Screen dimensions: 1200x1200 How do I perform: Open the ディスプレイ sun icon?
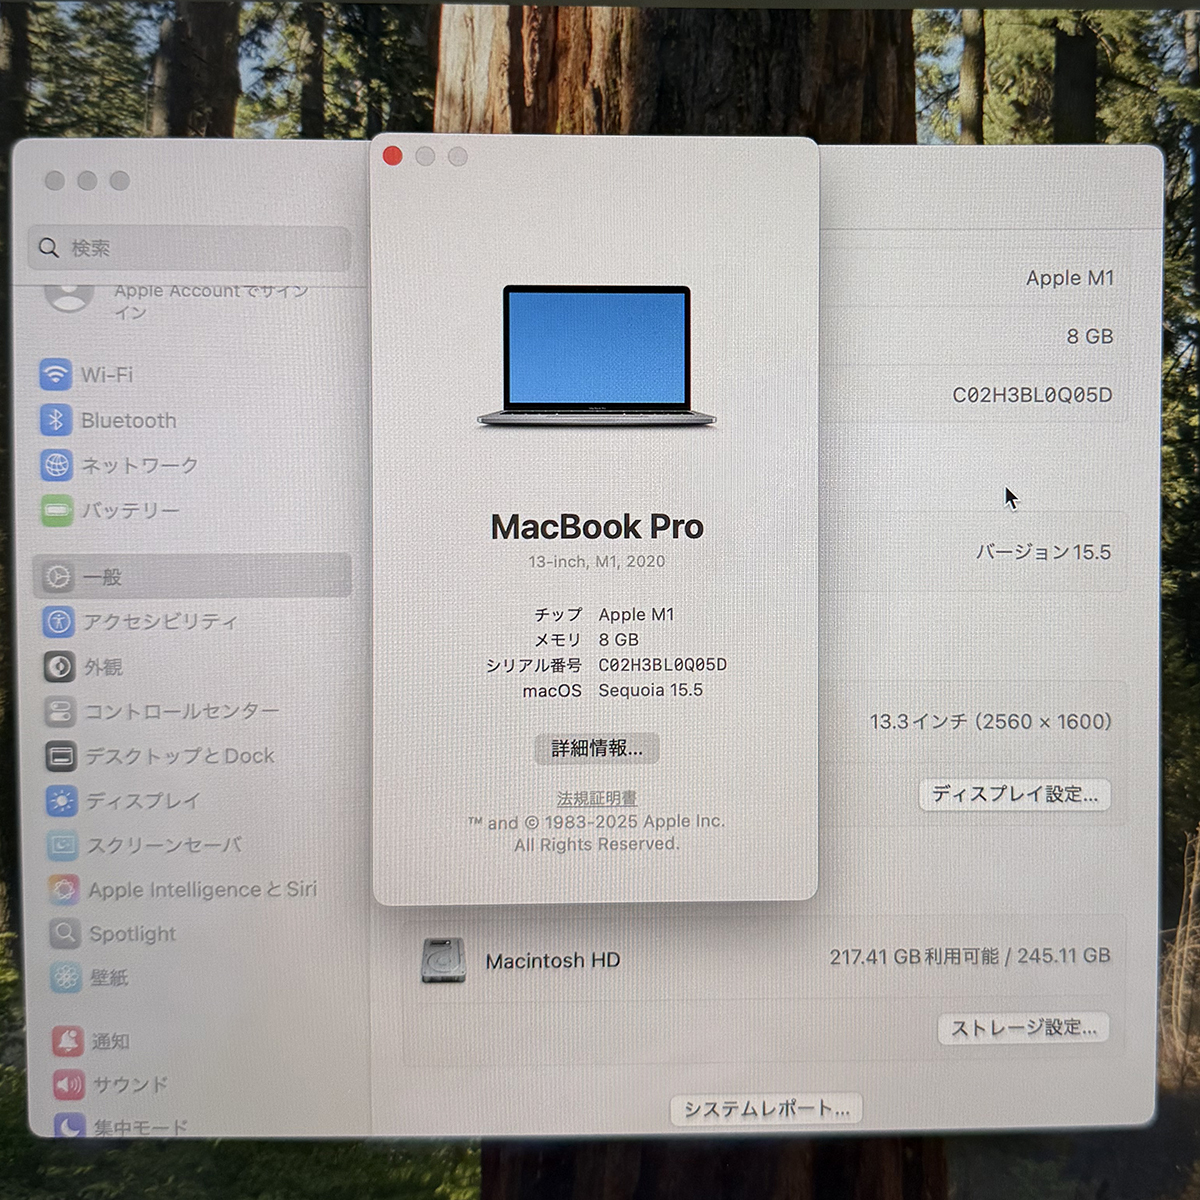click(62, 801)
